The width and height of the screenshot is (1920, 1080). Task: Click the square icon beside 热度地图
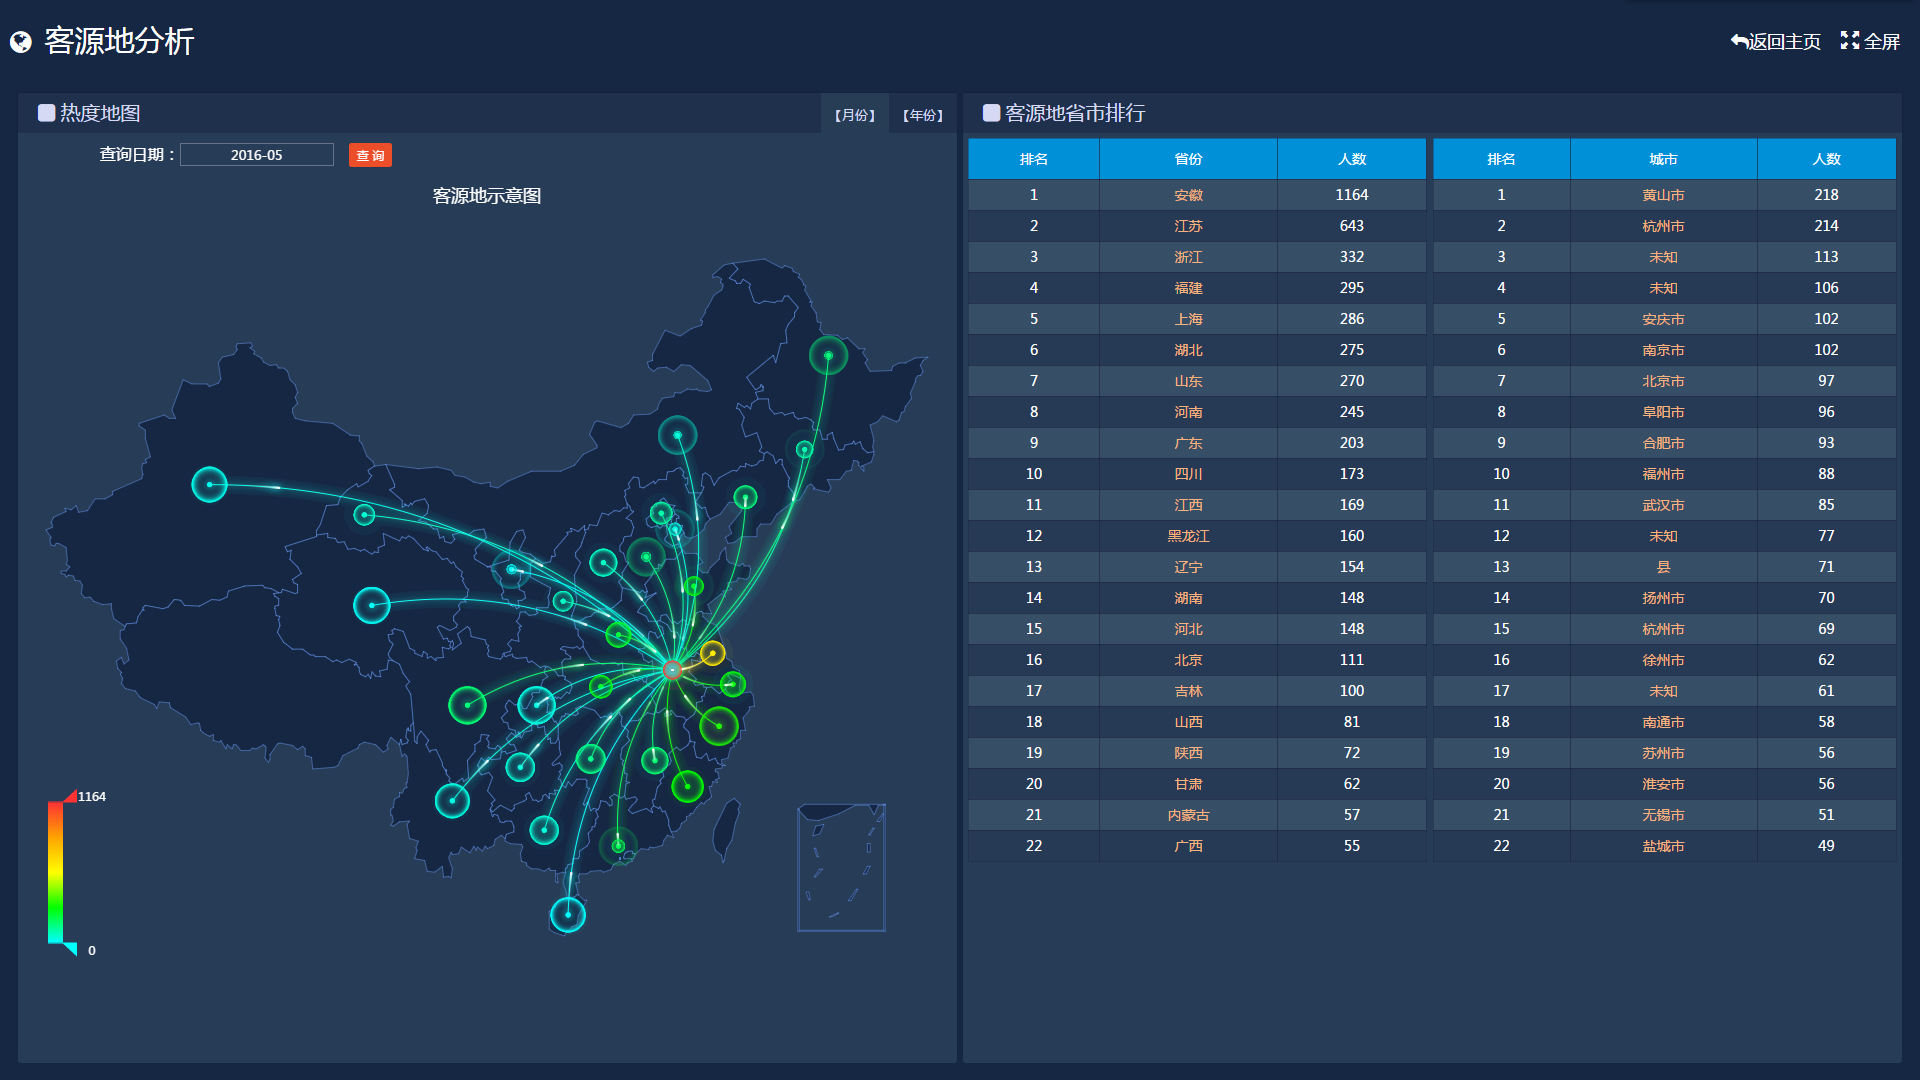point(46,113)
